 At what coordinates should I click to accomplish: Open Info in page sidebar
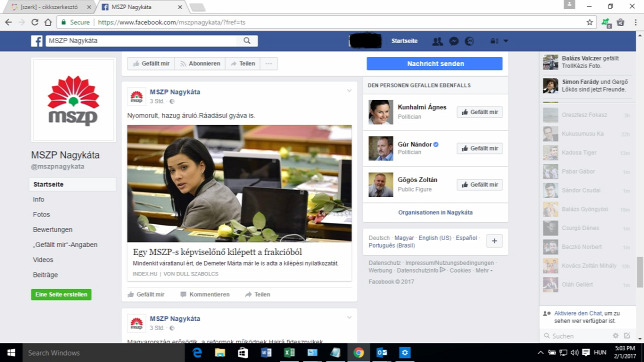point(39,200)
